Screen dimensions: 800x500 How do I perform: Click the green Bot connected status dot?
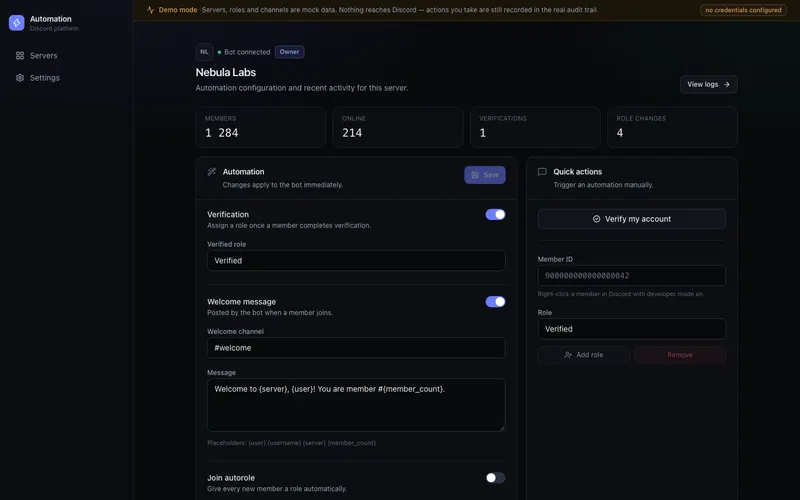pos(219,52)
